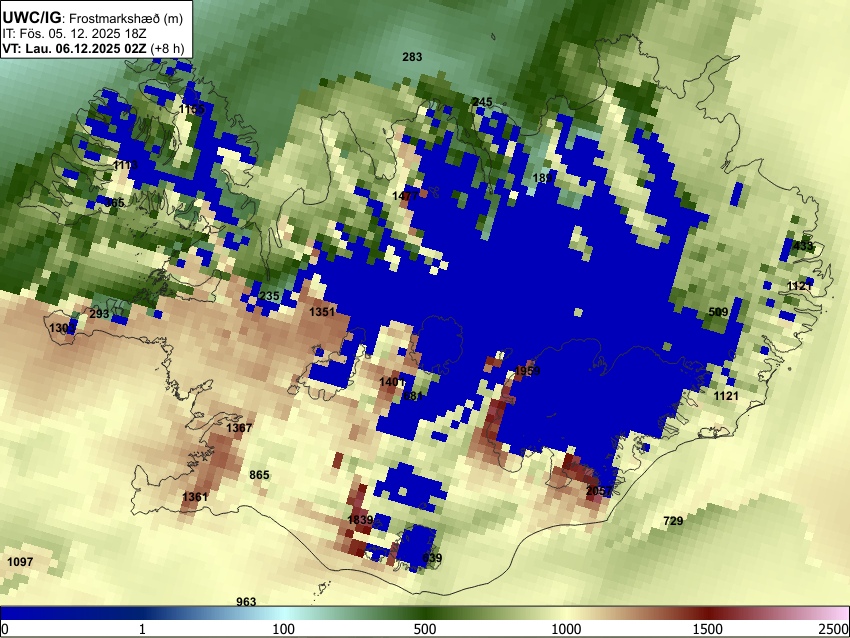The height and width of the screenshot is (638, 850).
Task: Click the 865 value label on the map
Action: click(x=259, y=475)
